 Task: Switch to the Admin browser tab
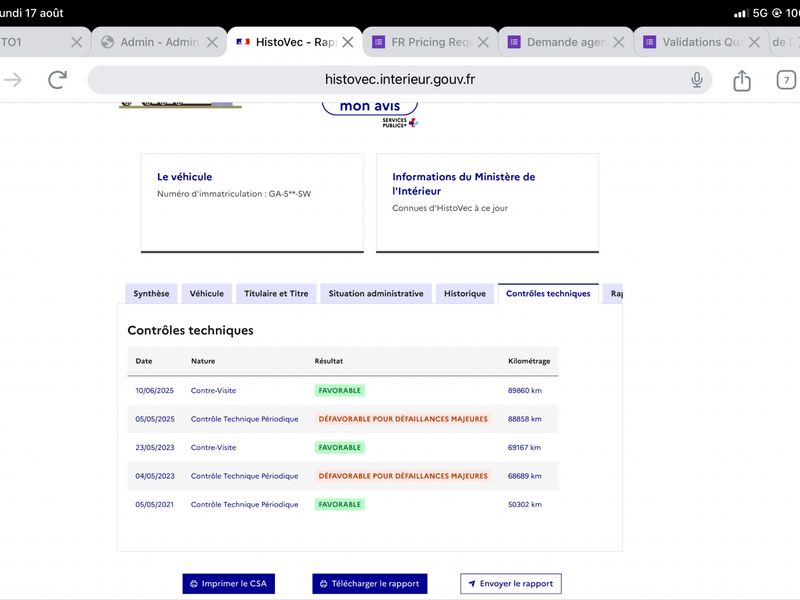[x=159, y=42]
